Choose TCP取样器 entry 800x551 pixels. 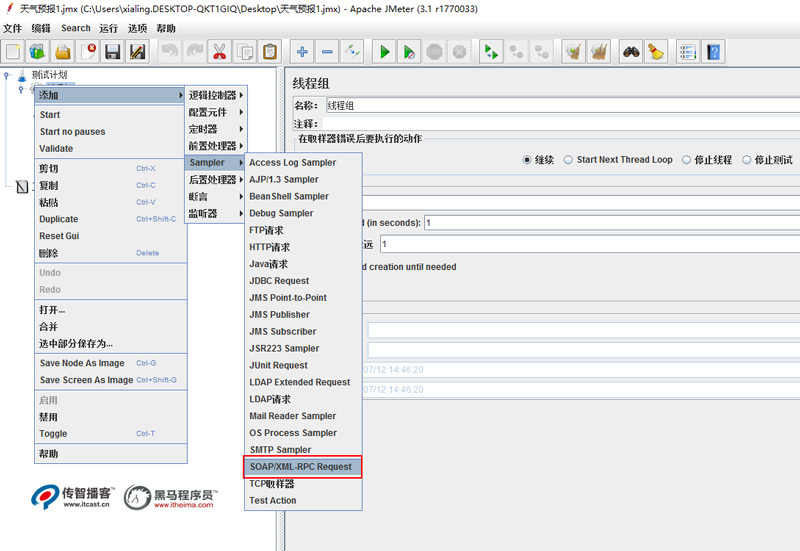303,484
